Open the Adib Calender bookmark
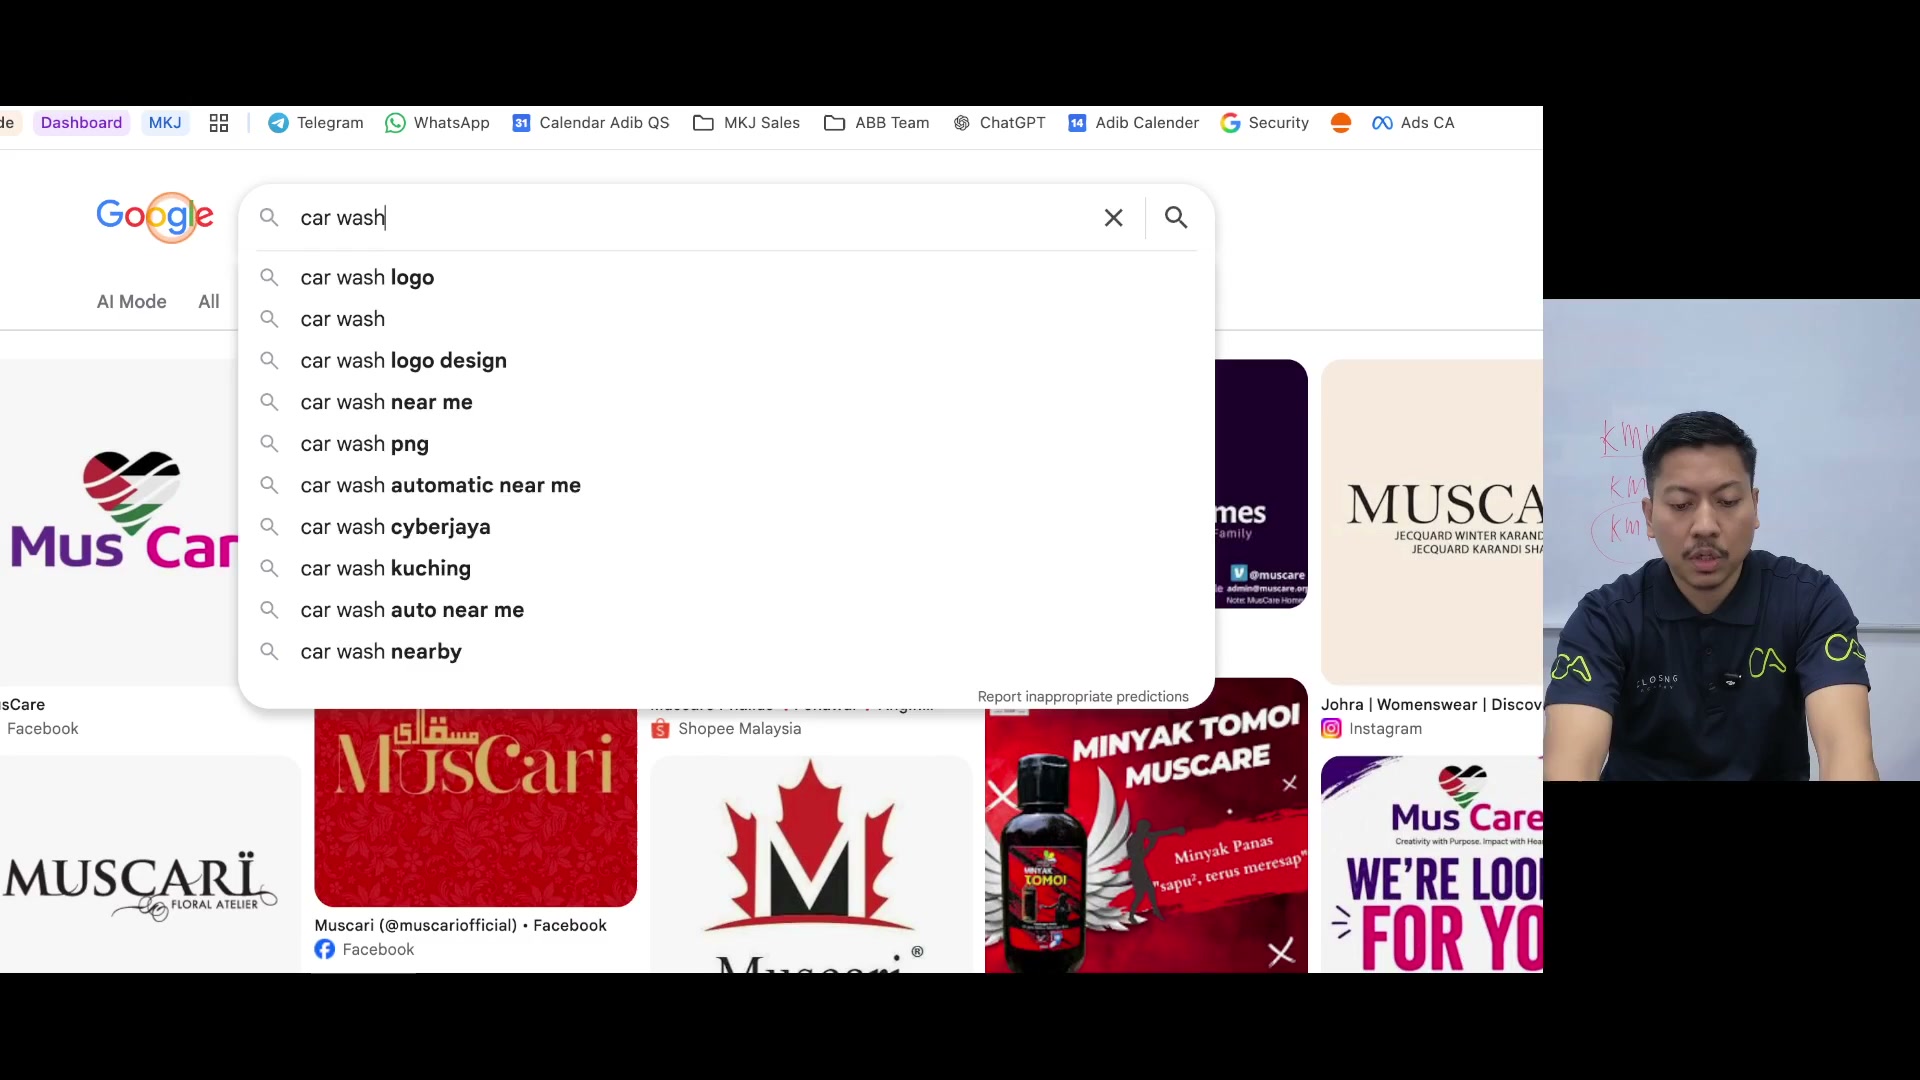The width and height of the screenshot is (1920, 1080). point(1133,123)
